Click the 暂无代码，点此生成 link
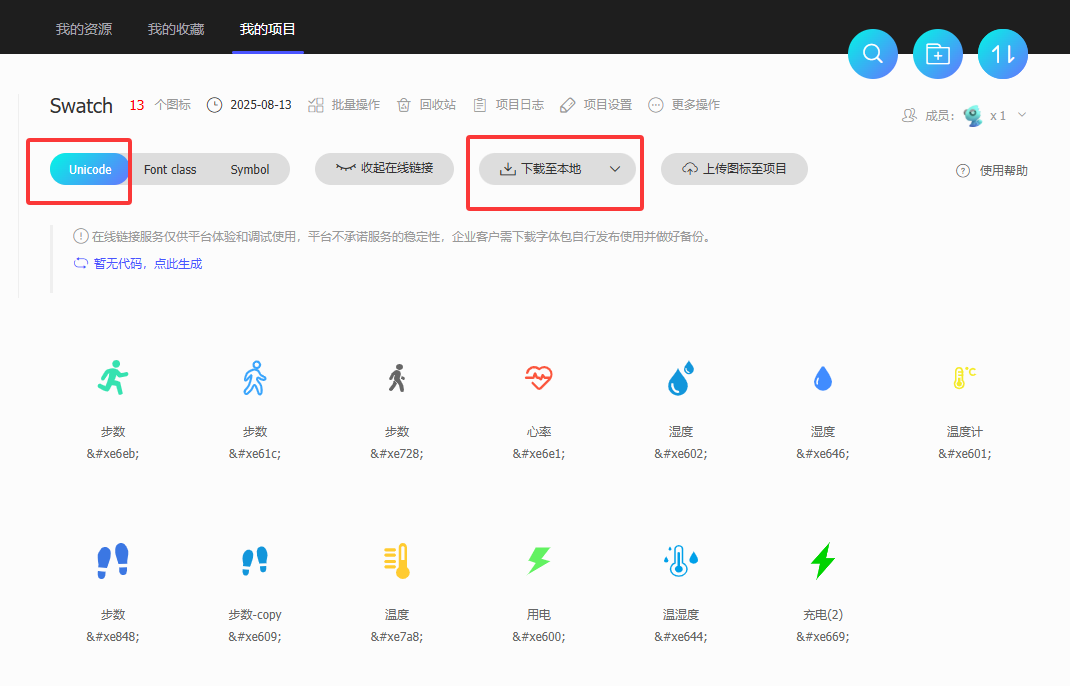Image resolution: width=1070 pixels, height=686 pixels. click(138, 264)
